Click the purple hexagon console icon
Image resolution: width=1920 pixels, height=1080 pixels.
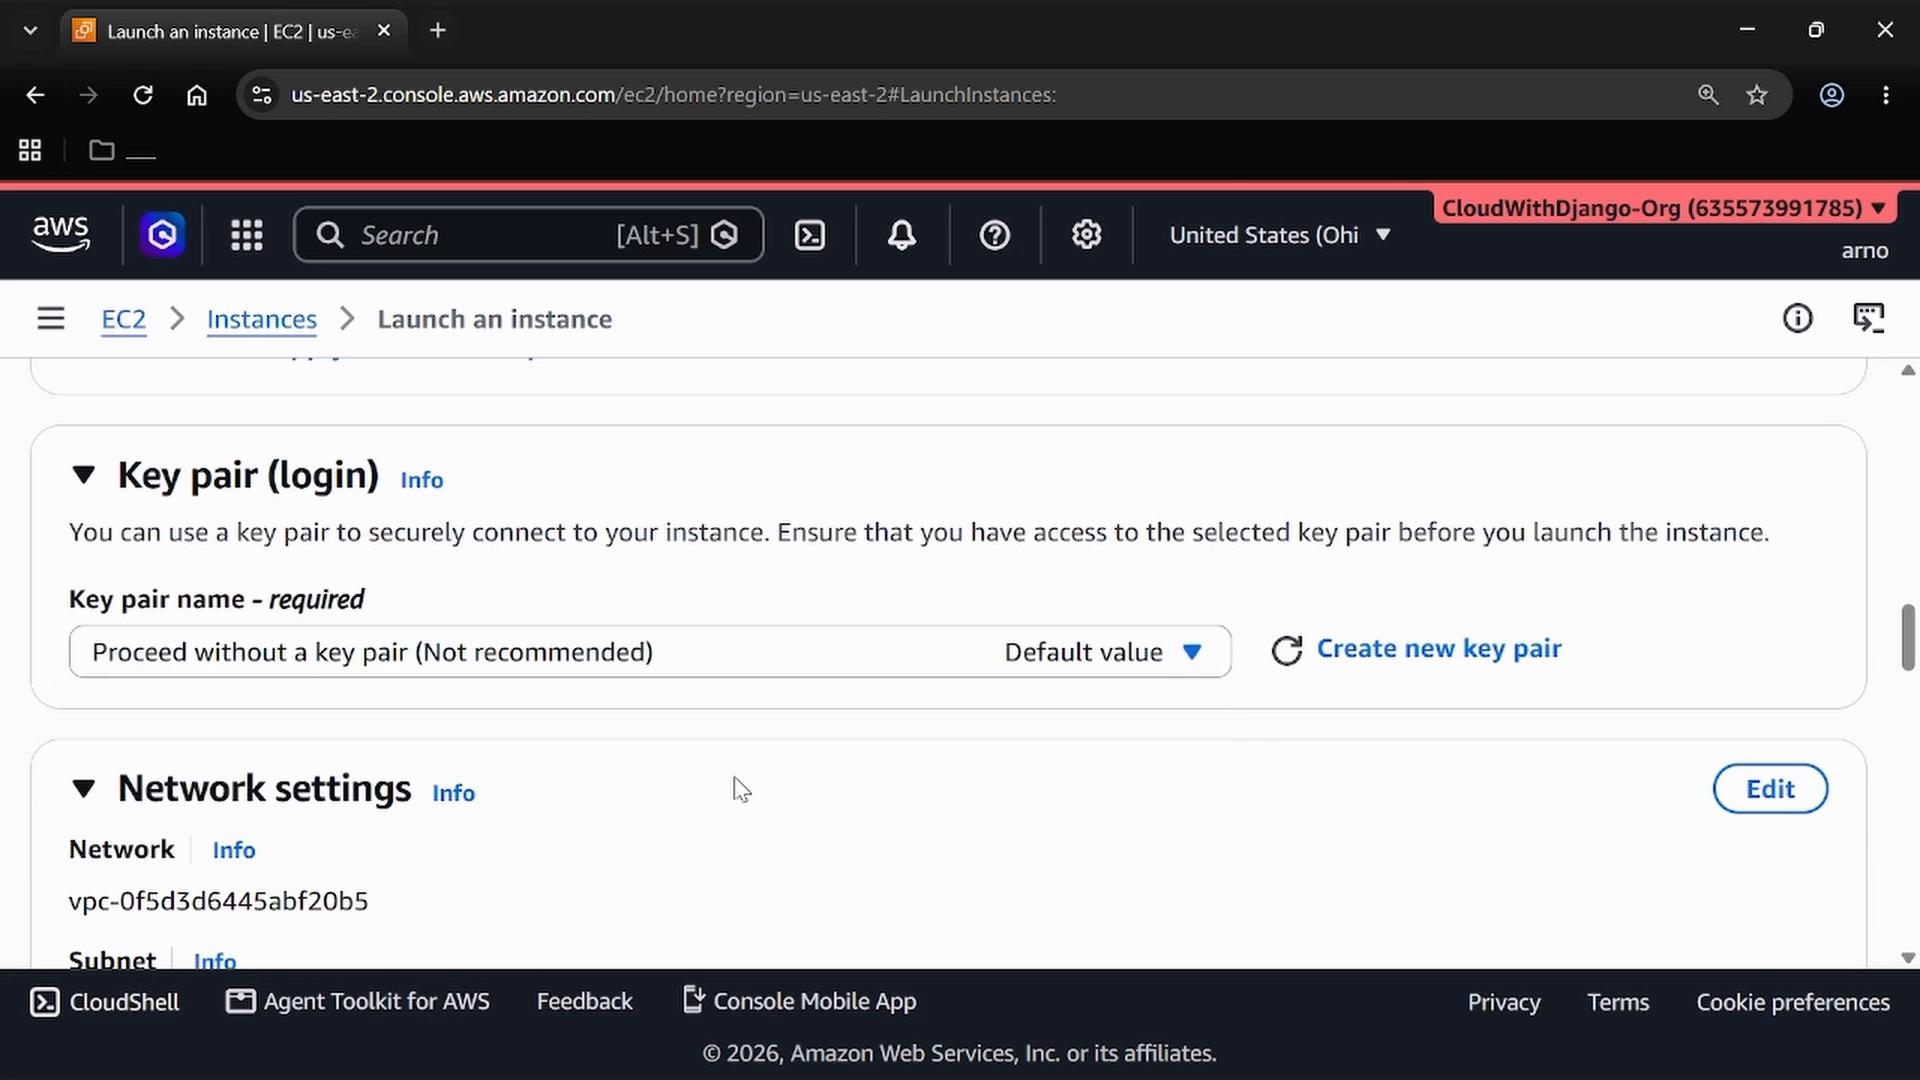162,235
